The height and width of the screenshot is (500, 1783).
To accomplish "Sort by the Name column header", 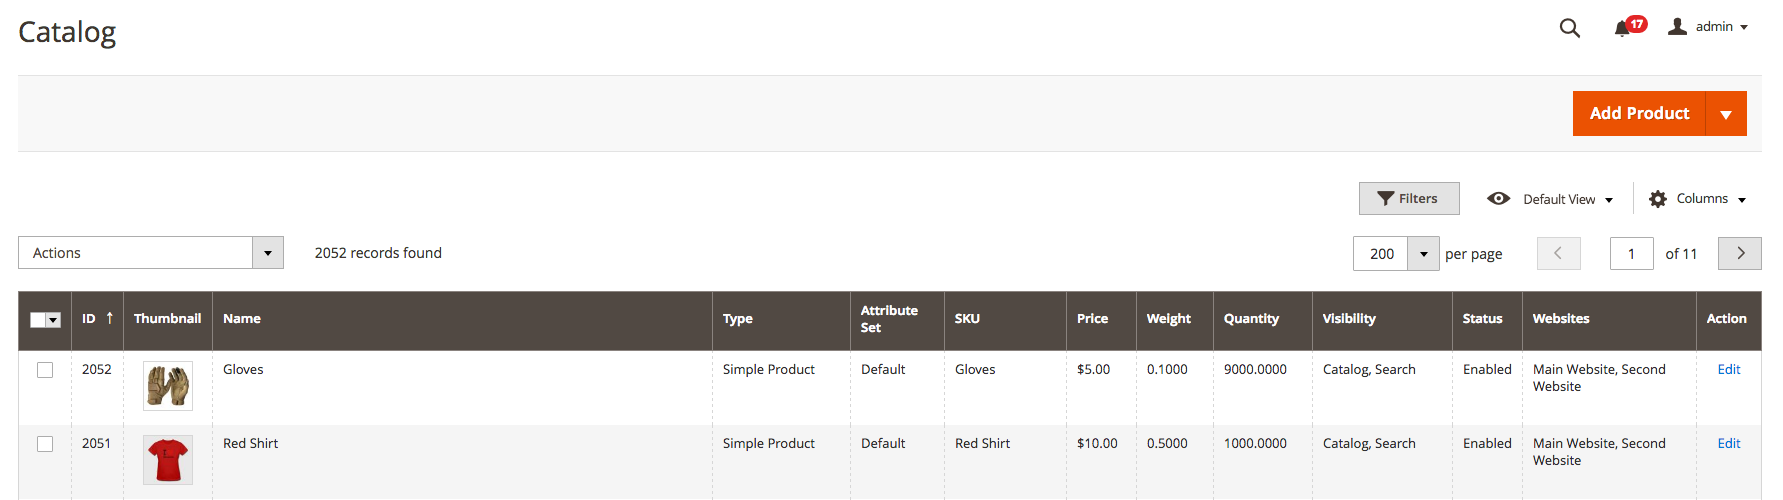I will (242, 318).
